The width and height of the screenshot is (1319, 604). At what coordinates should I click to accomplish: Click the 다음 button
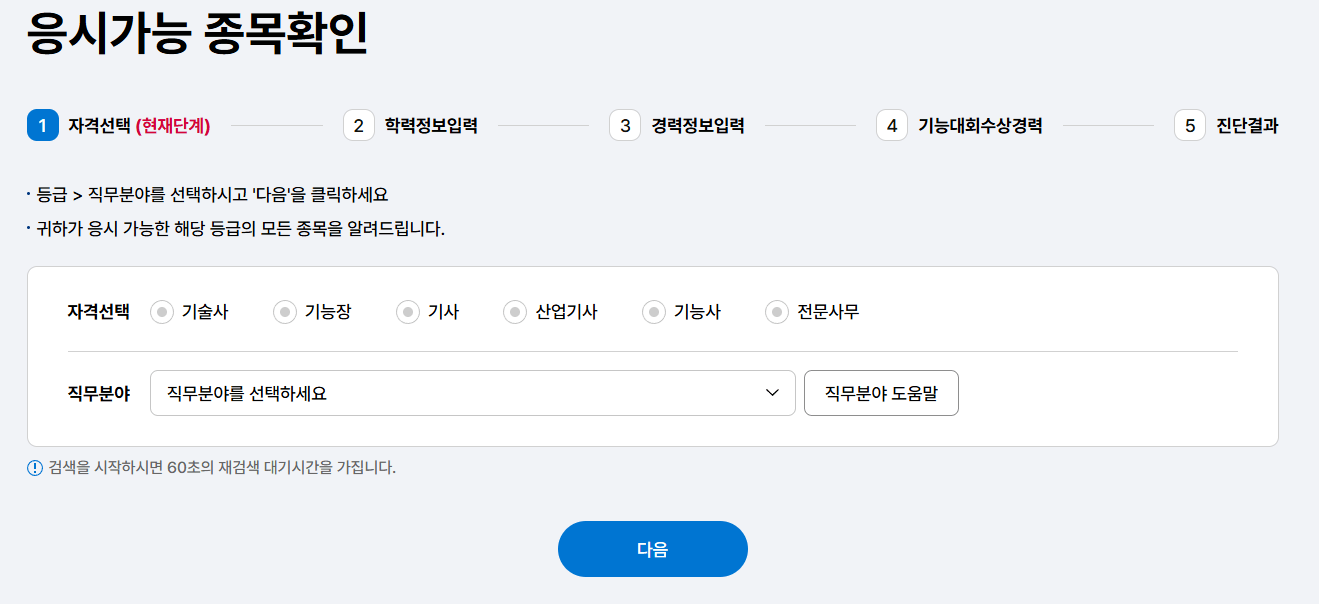652,548
